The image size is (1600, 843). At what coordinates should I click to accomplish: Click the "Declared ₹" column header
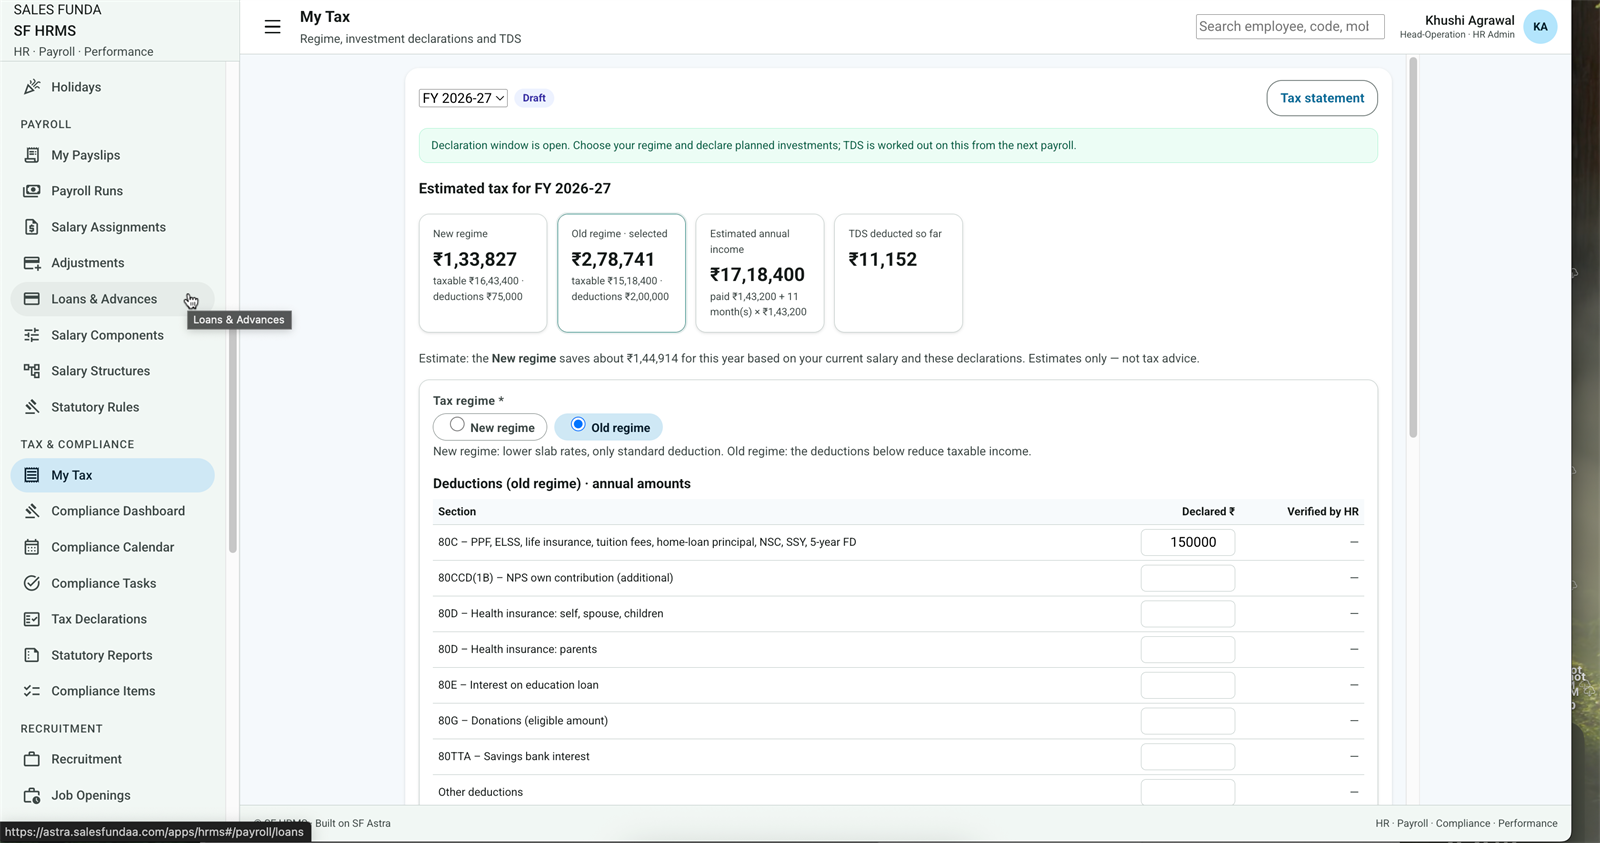[1208, 512]
